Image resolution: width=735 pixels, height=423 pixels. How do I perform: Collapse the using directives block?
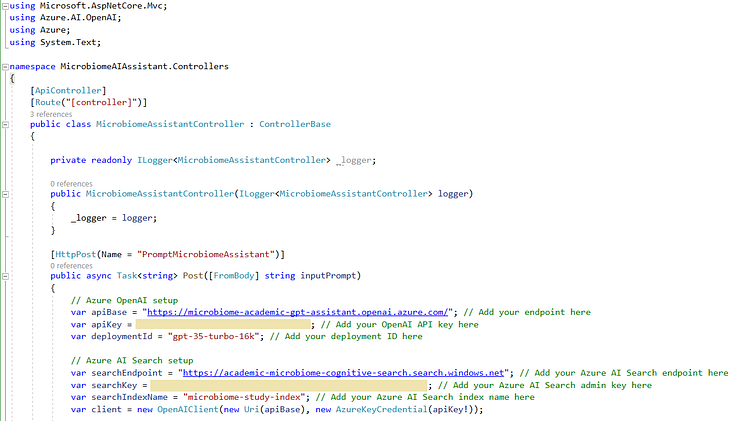tap(5, 6)
